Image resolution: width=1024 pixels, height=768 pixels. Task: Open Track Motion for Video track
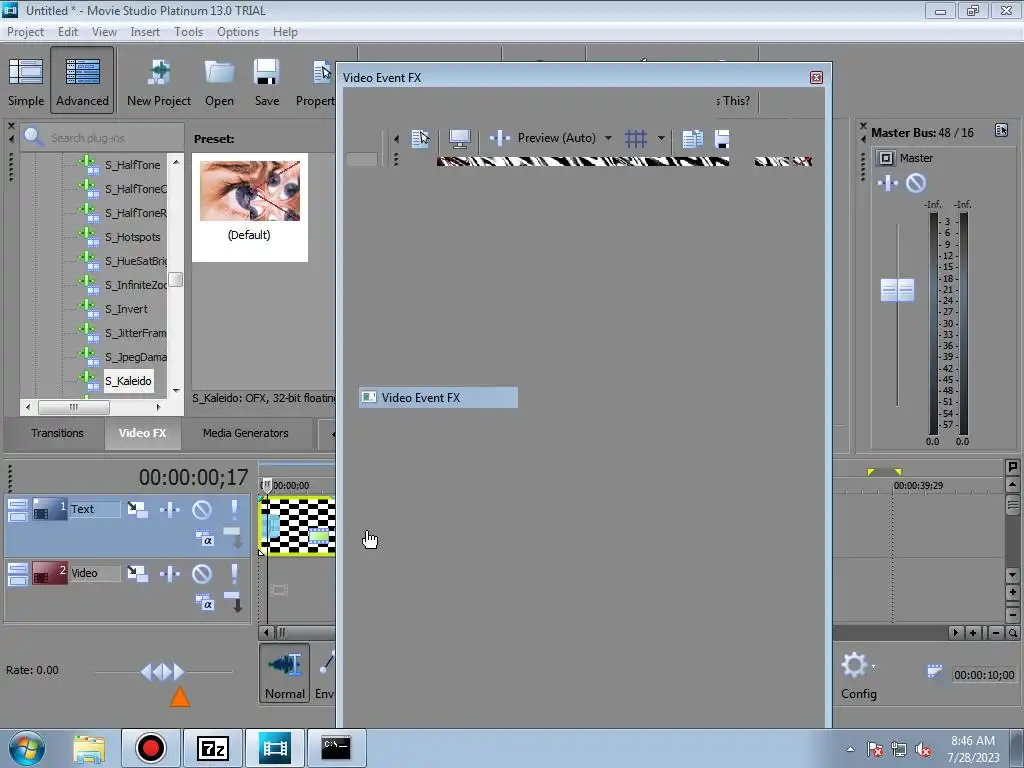click(137, 573)
